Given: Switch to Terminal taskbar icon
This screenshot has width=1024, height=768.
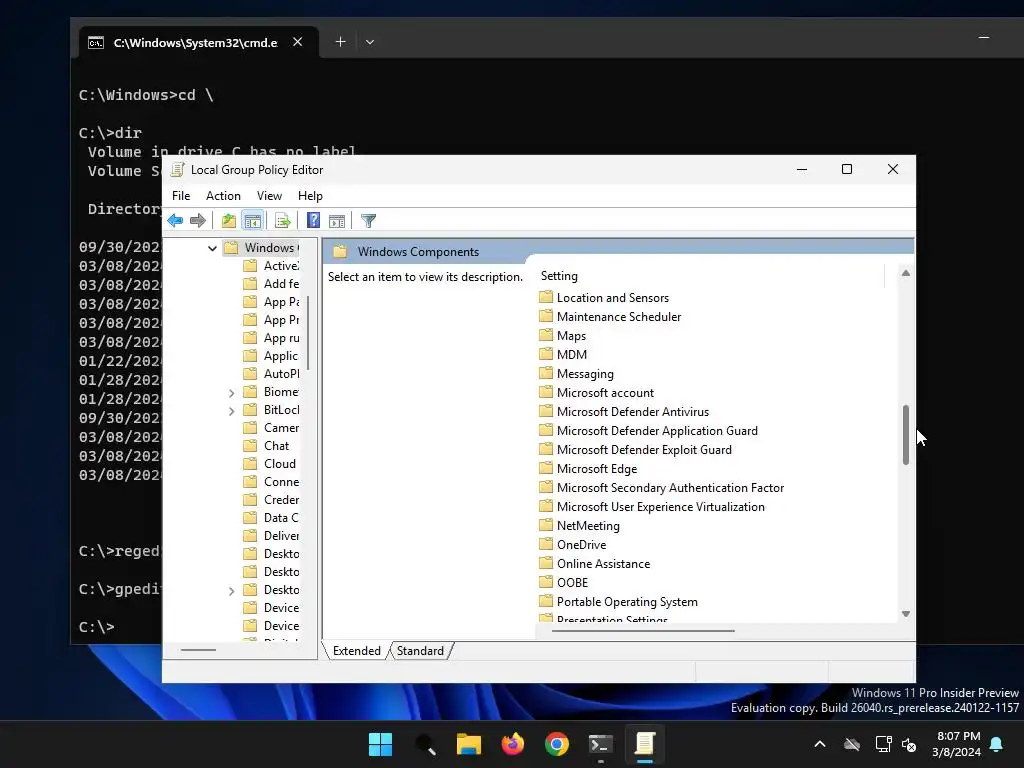Looking at the screenshot, I should pos(601,744).
